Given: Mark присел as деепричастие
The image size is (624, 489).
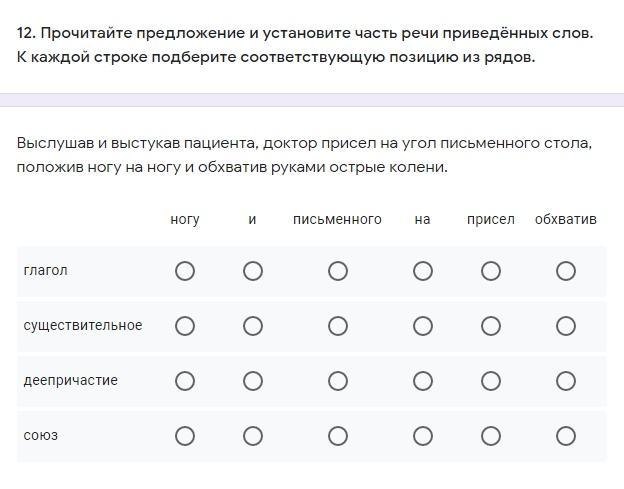Looking at the screenshot, I should [x=491, y=381].
